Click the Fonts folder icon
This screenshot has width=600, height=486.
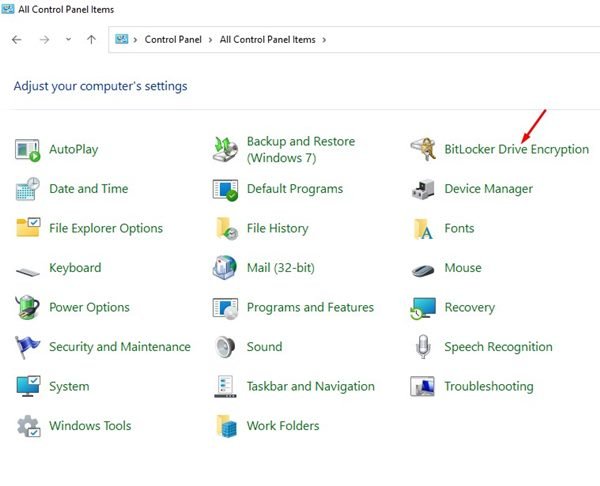[x=423, y=228]
